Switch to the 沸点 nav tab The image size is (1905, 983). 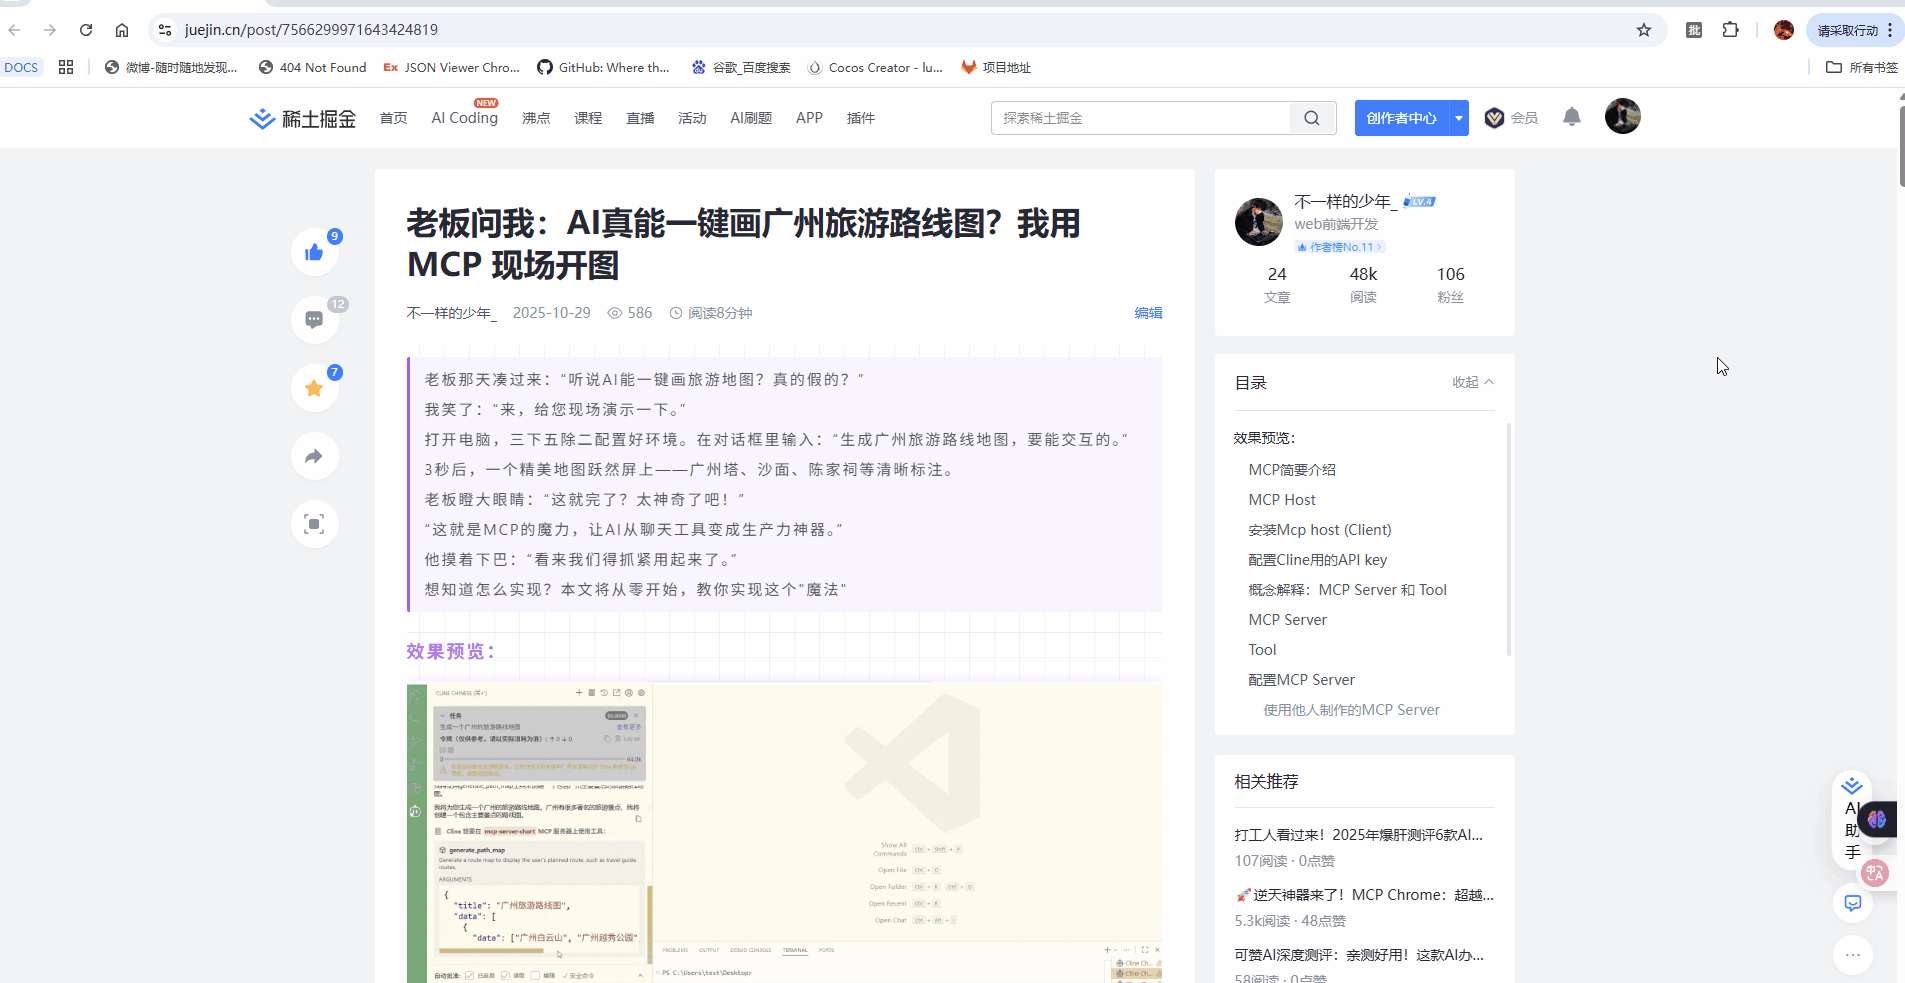(x=536, y=117)
